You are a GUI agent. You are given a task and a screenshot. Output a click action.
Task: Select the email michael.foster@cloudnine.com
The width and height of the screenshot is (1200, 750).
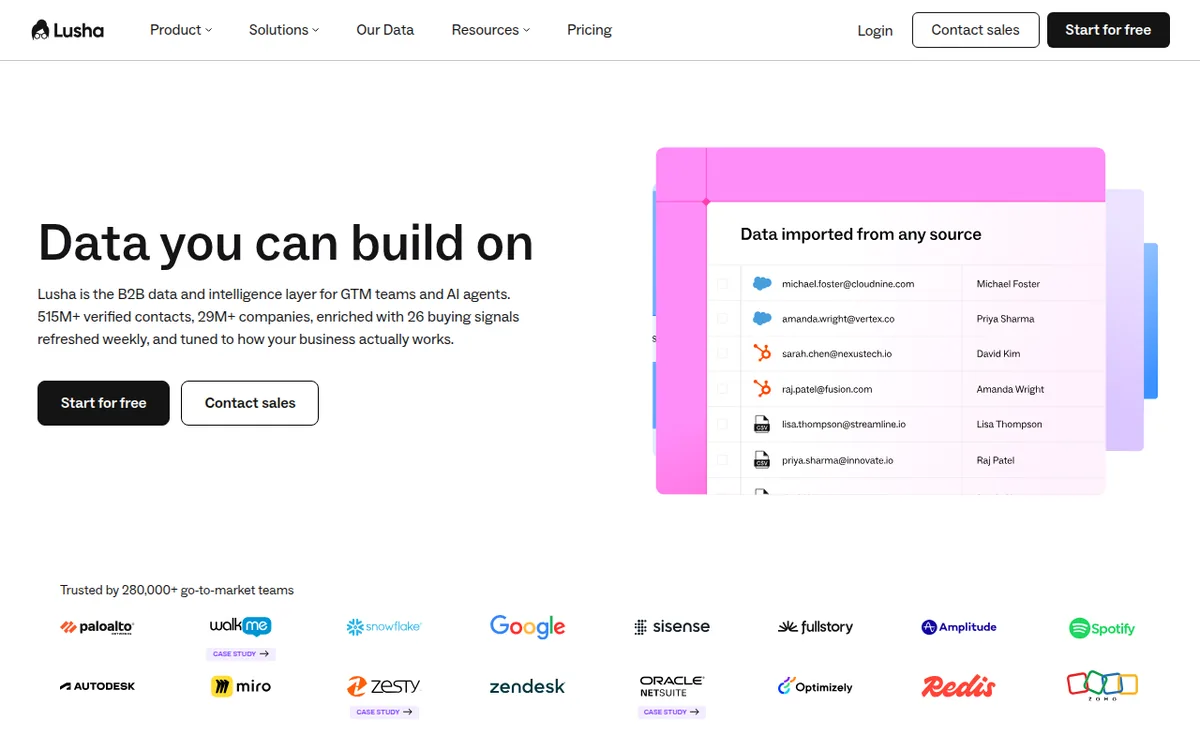pyautogui.click(x=848, y=284)
